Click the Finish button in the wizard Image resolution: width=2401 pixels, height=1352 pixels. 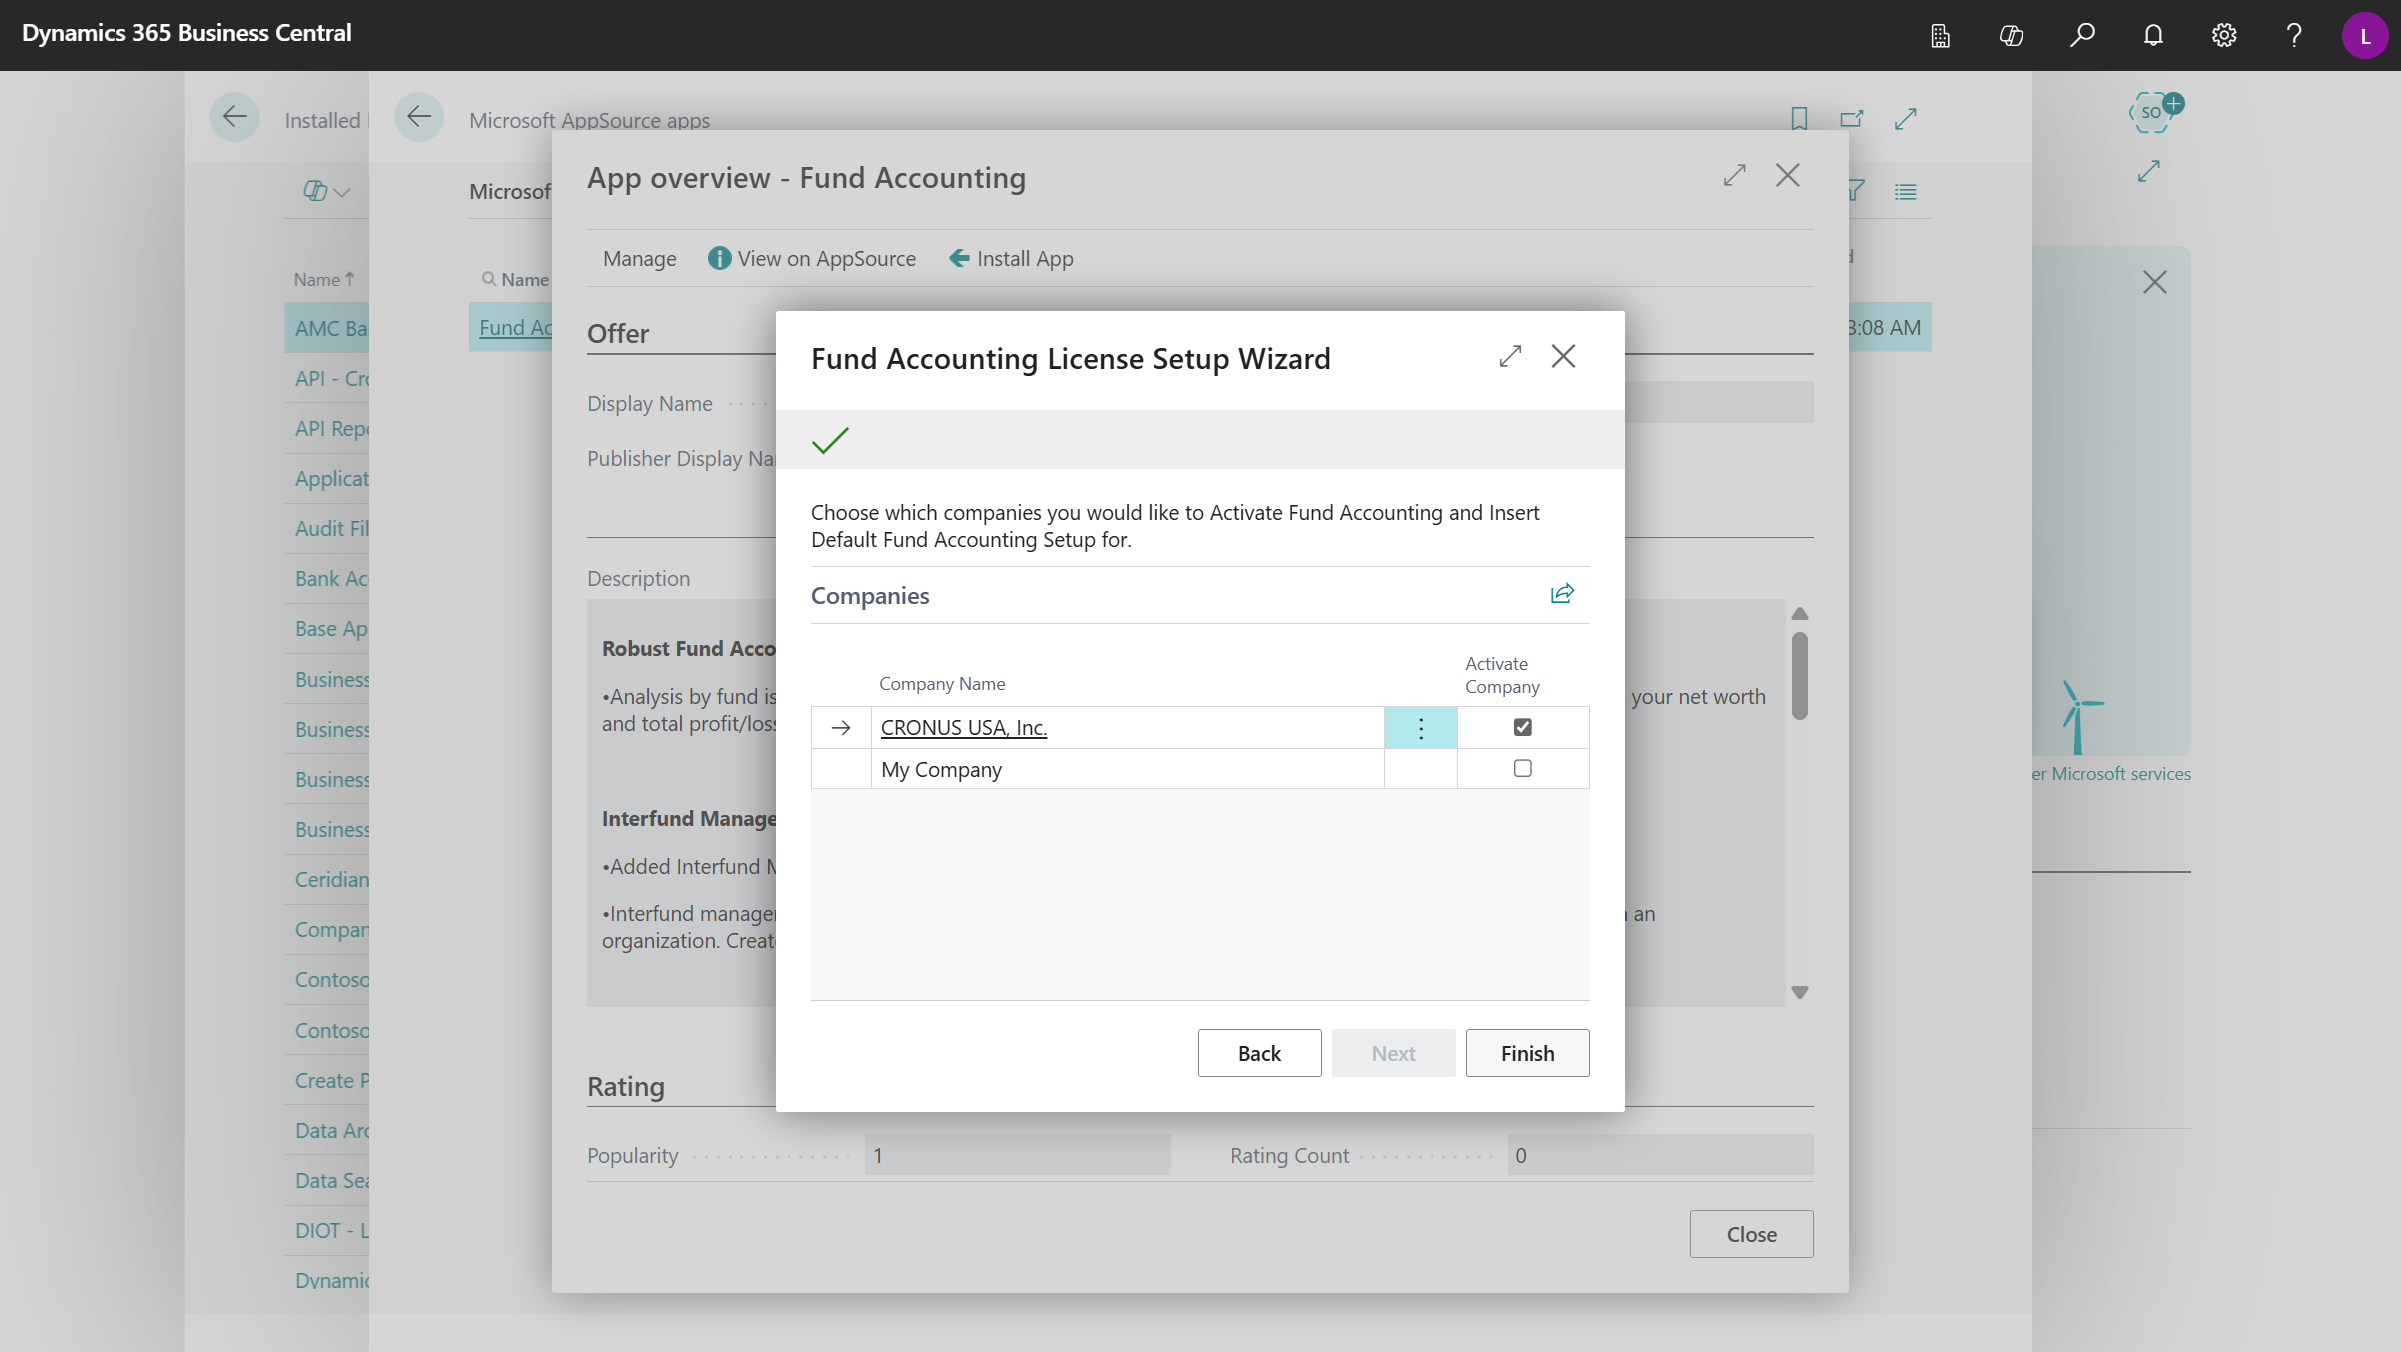[x=1527, y=1052]
